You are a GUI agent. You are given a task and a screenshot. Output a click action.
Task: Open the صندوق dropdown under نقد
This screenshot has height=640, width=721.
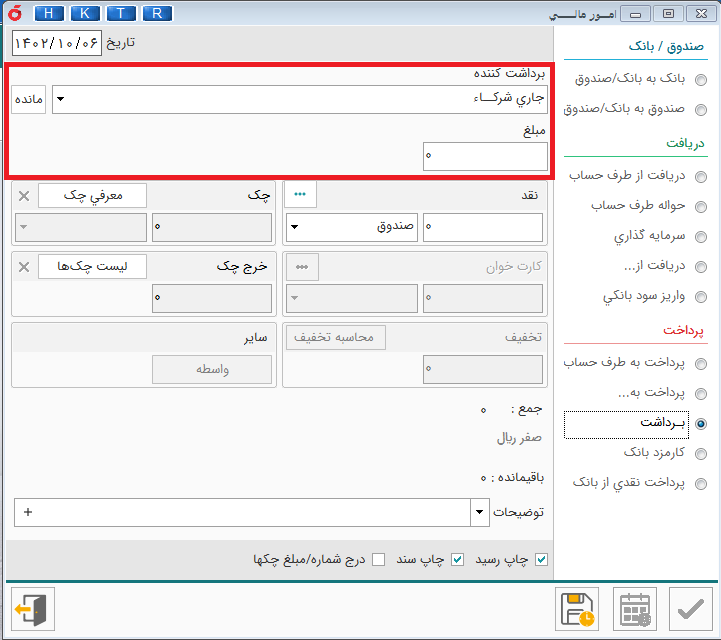[352, 227]
